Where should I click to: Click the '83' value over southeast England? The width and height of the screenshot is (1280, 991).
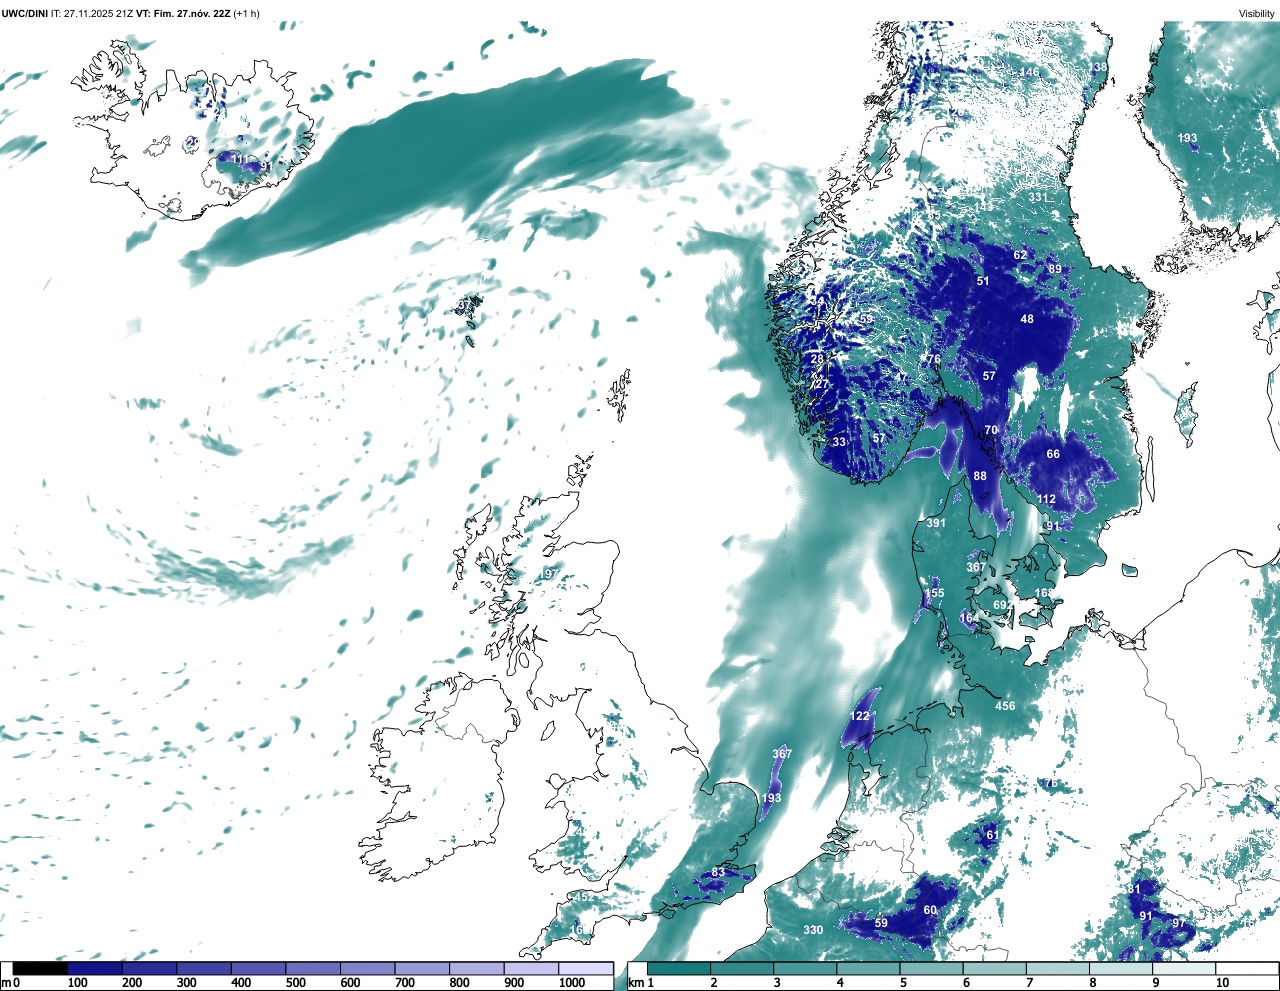tap(718, 873)
